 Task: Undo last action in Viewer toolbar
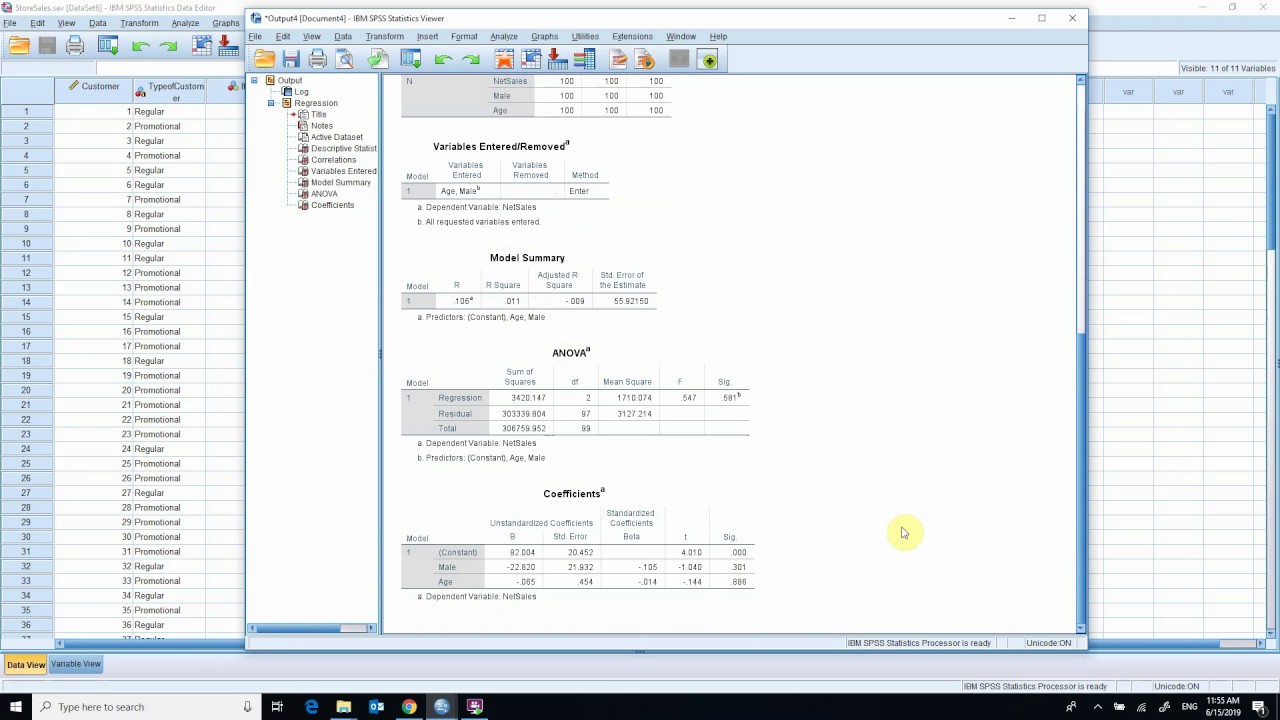click(x=443, y=60)
